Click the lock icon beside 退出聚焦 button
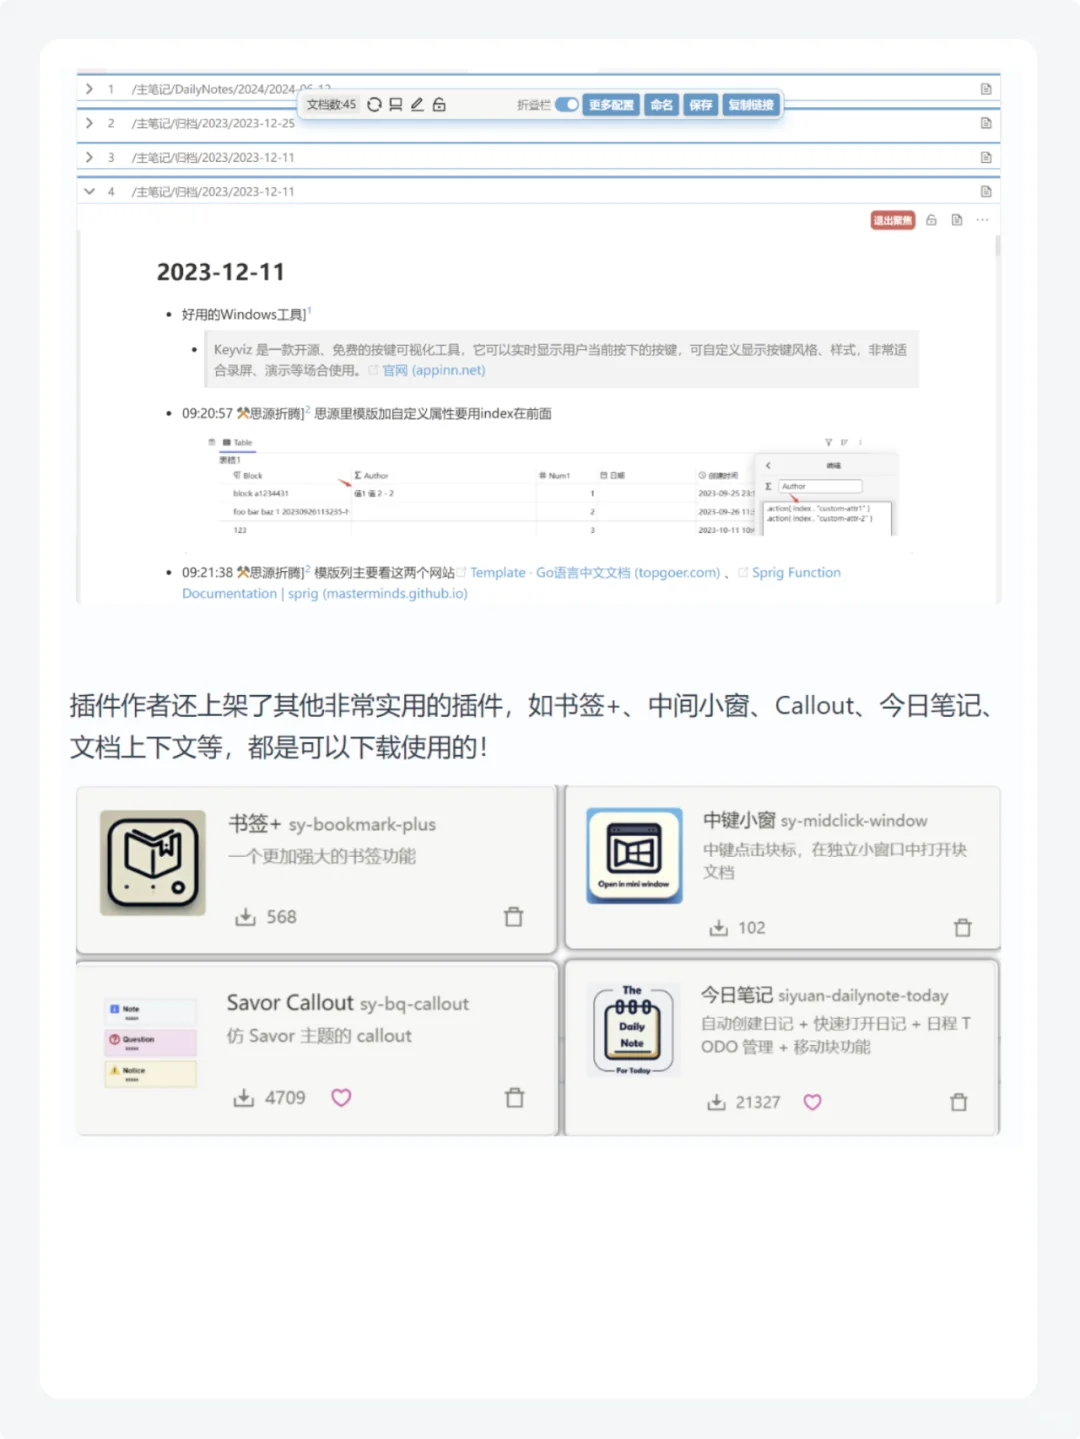Image resolution: width=1080 pixels, height=1439 pixels. point(931,219)
